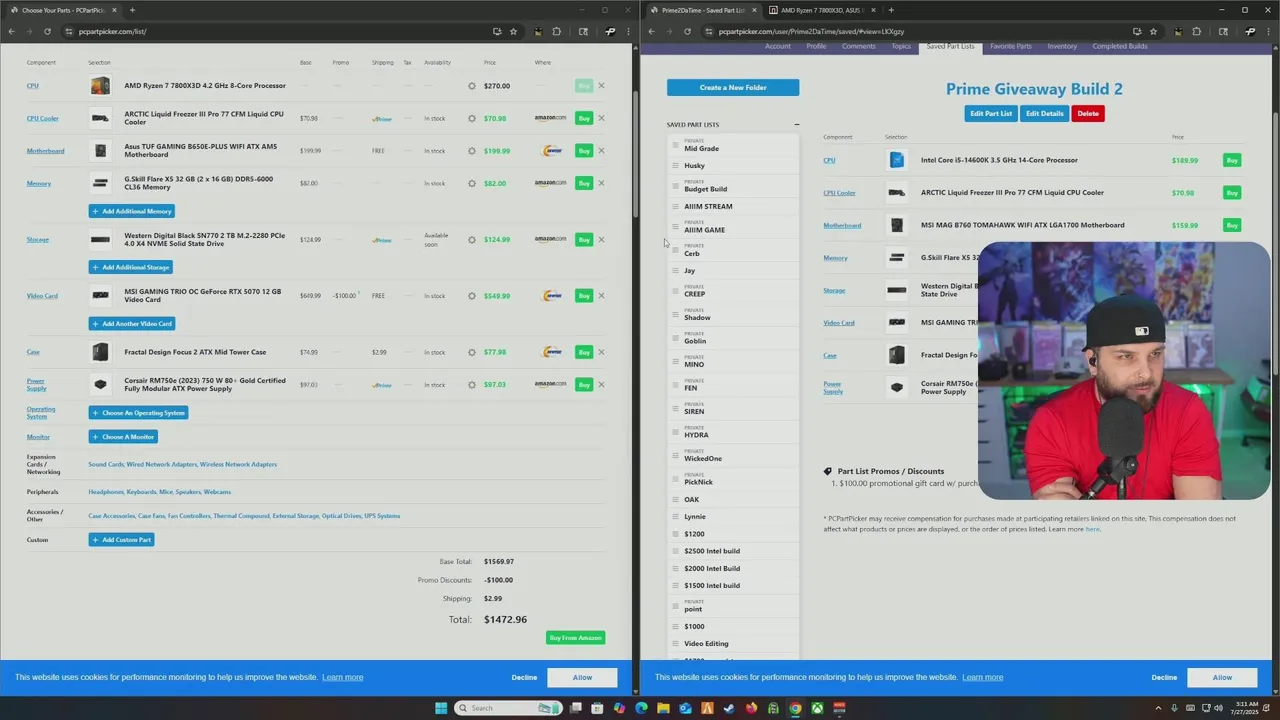Open price settings gear in Motherboard row, left window
Image resolution: width=1280 pixels, height=720 pixels.
tap(472, 151)
